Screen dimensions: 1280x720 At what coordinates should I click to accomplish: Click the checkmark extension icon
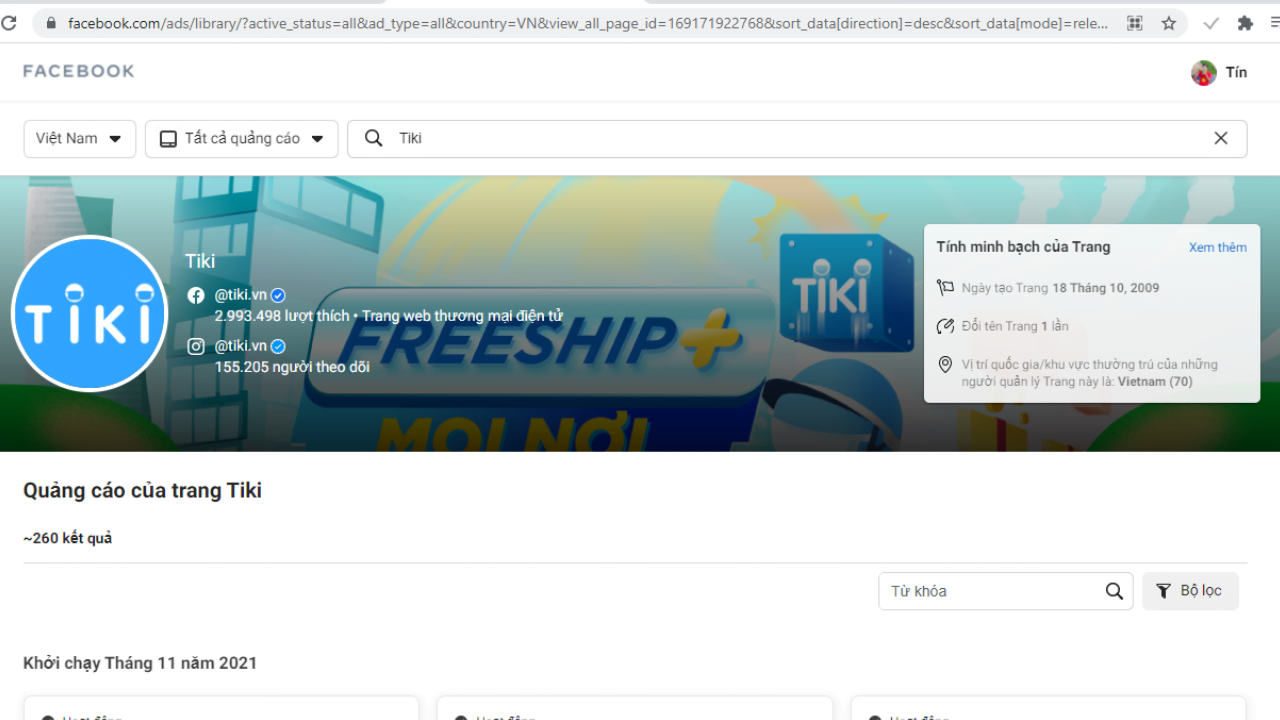tap(1211, 23)
